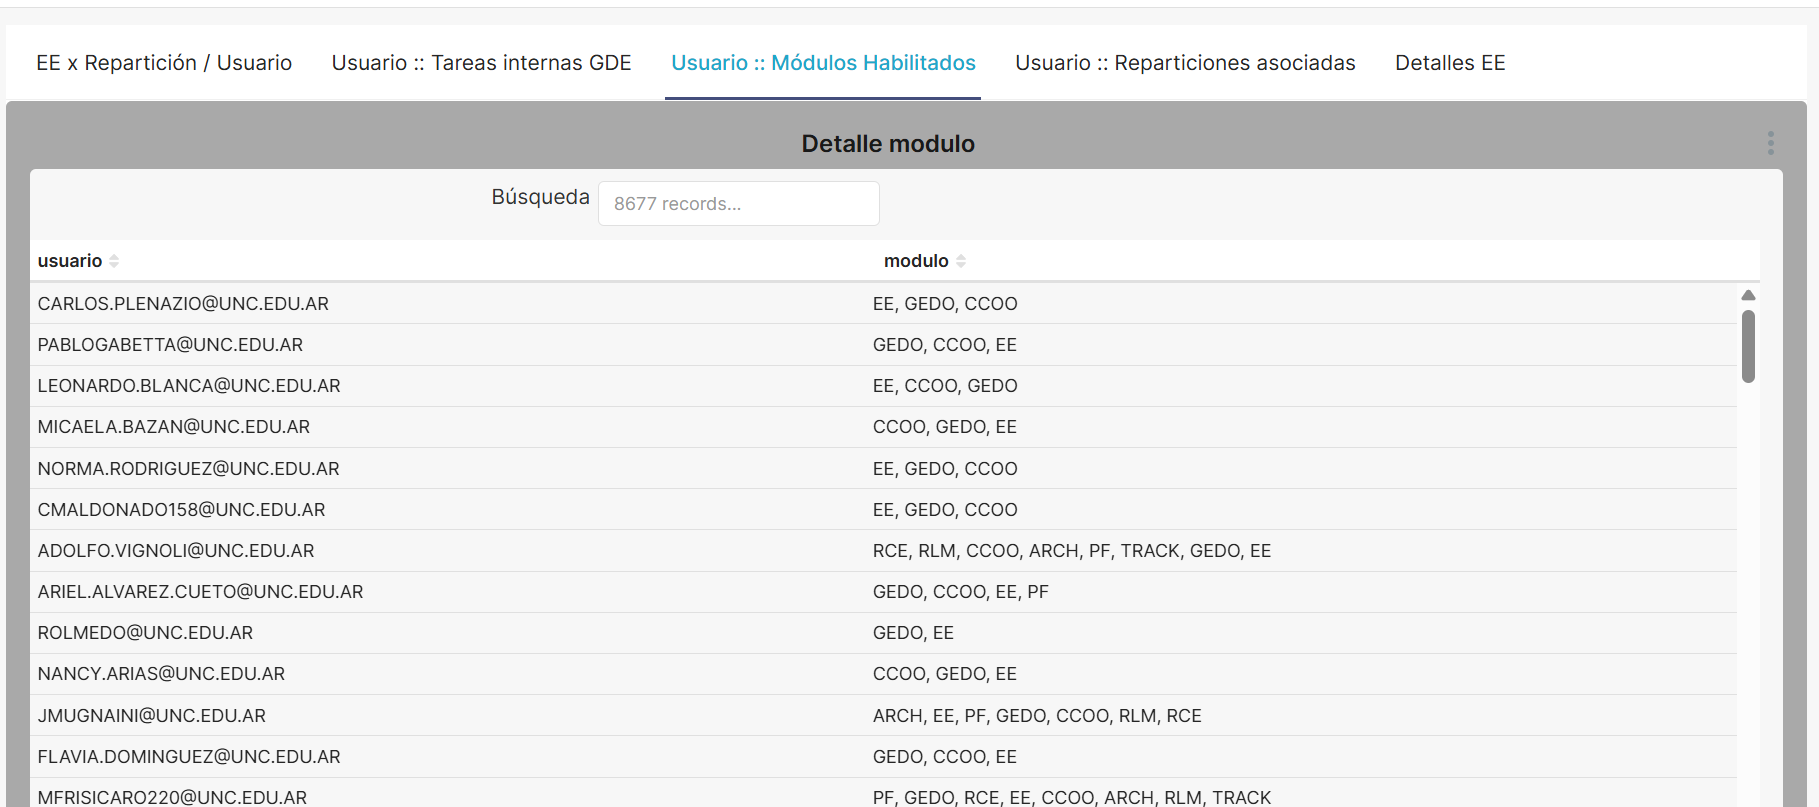Select CARLOS.PLENAZIO@UNC.EDU.AR user row
Screen dimensions: 1819x807
tap(183, 304)
